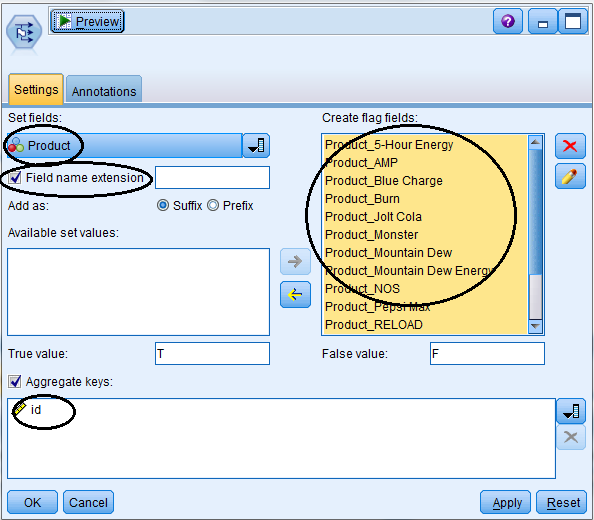Maximize the dialog window
Screen dimensions: 594x520
[573, 22]
